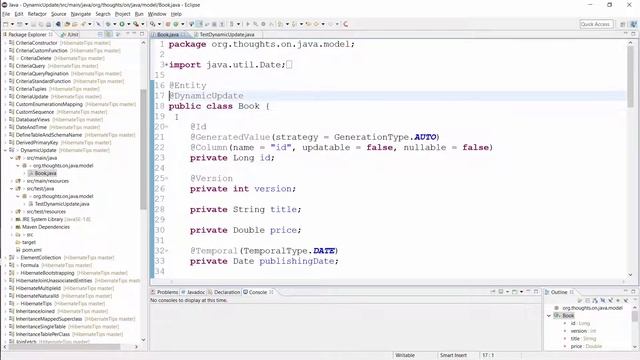Toggle Hide Non-Public Members in Outline
The width and height of the screenshot is (640, 360).
point(618,300)
